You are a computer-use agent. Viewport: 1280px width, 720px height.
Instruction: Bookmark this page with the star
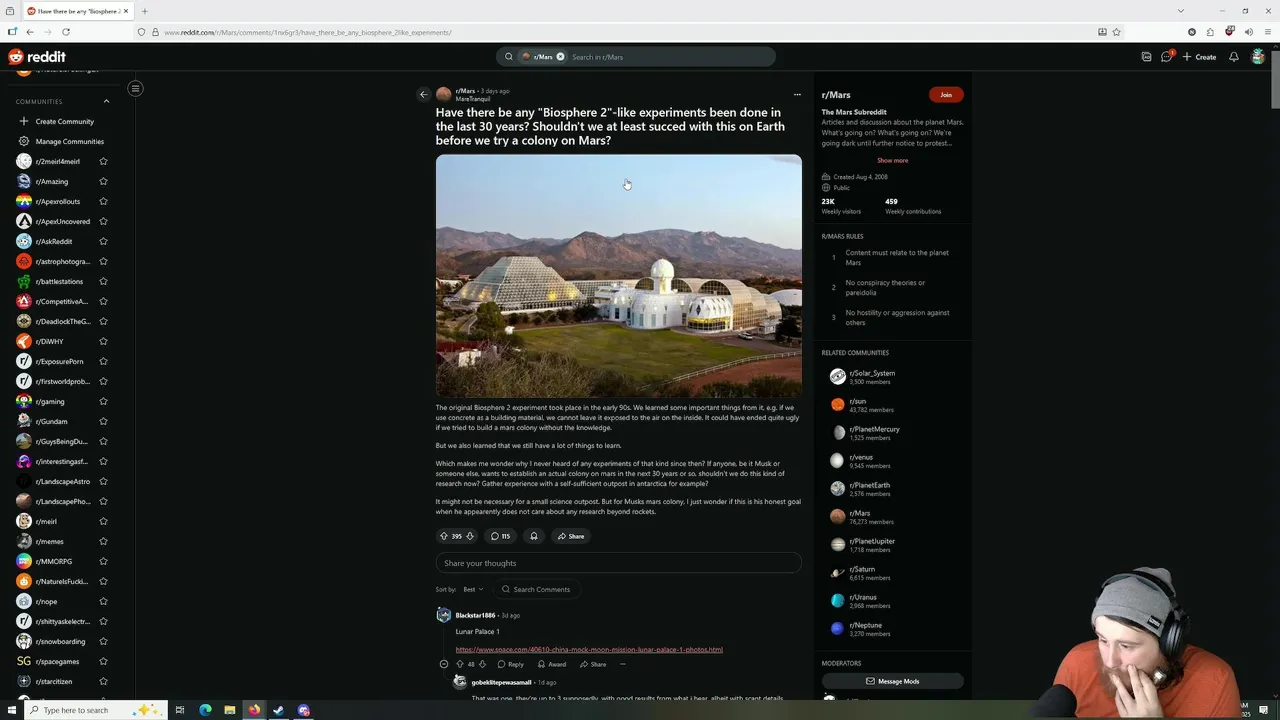[x=1116, y=32]
